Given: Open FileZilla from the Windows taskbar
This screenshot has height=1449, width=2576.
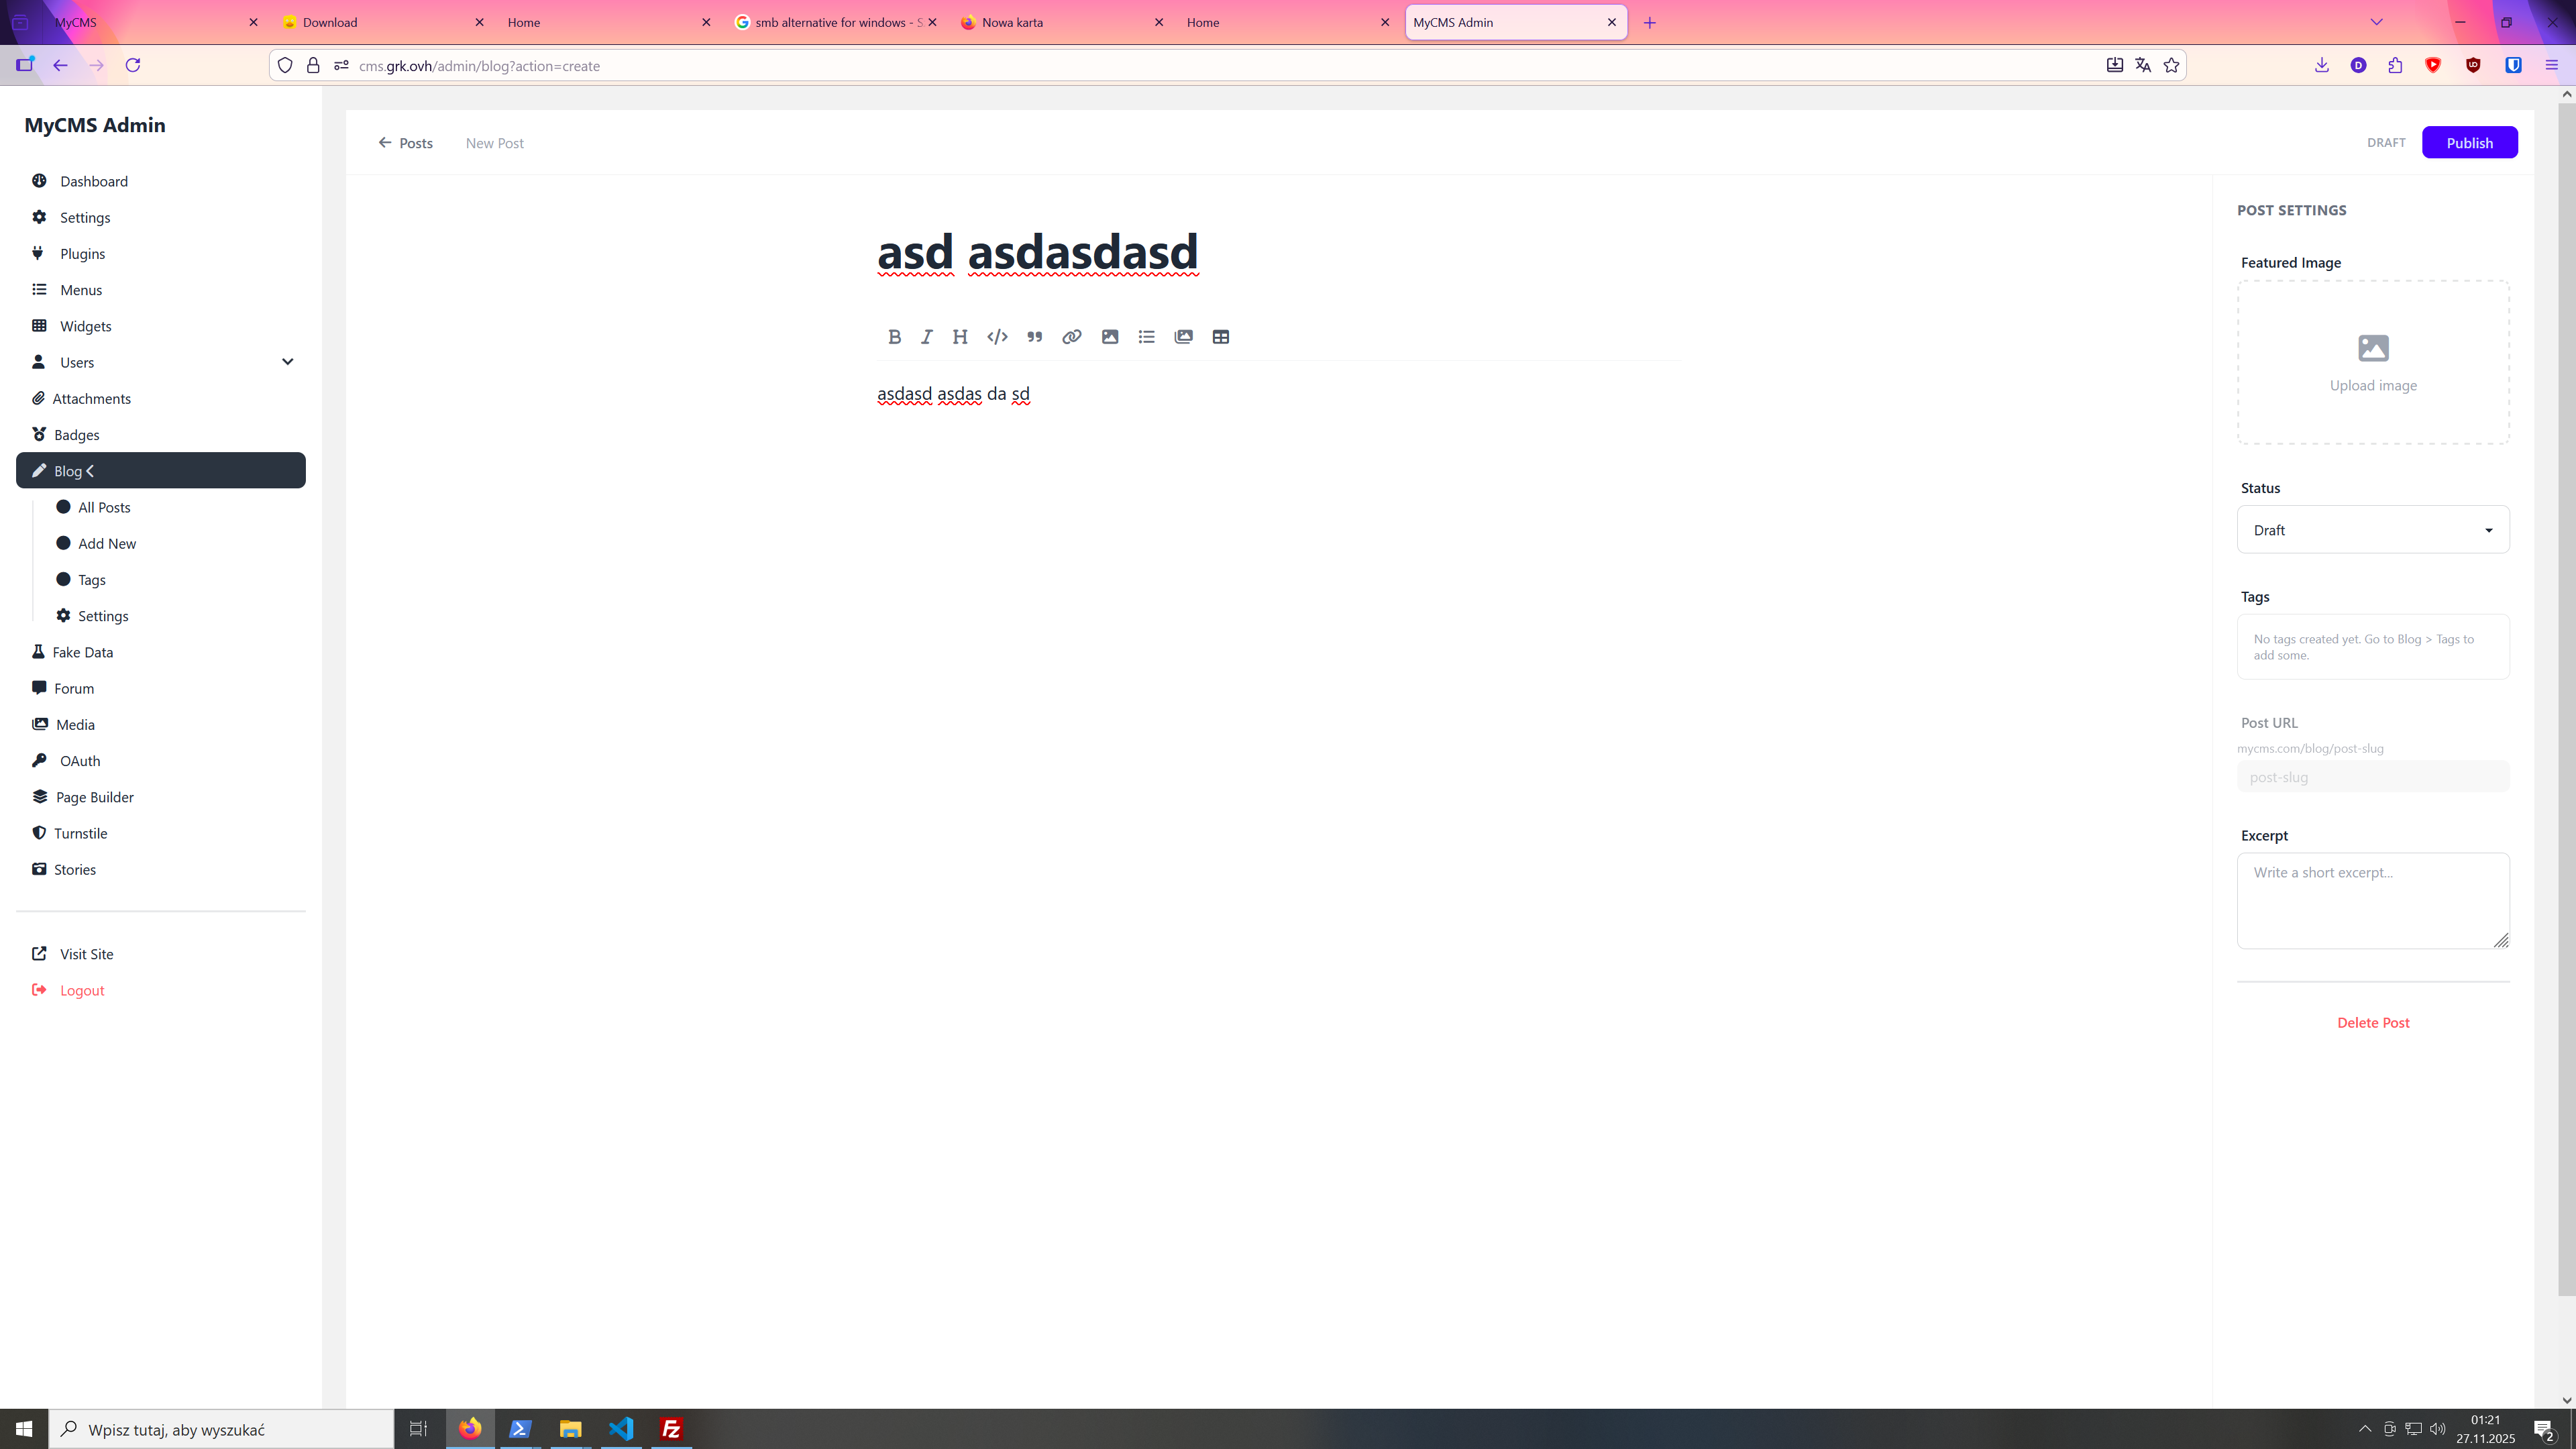Looking at the screenshot, I should point(671,1429).
